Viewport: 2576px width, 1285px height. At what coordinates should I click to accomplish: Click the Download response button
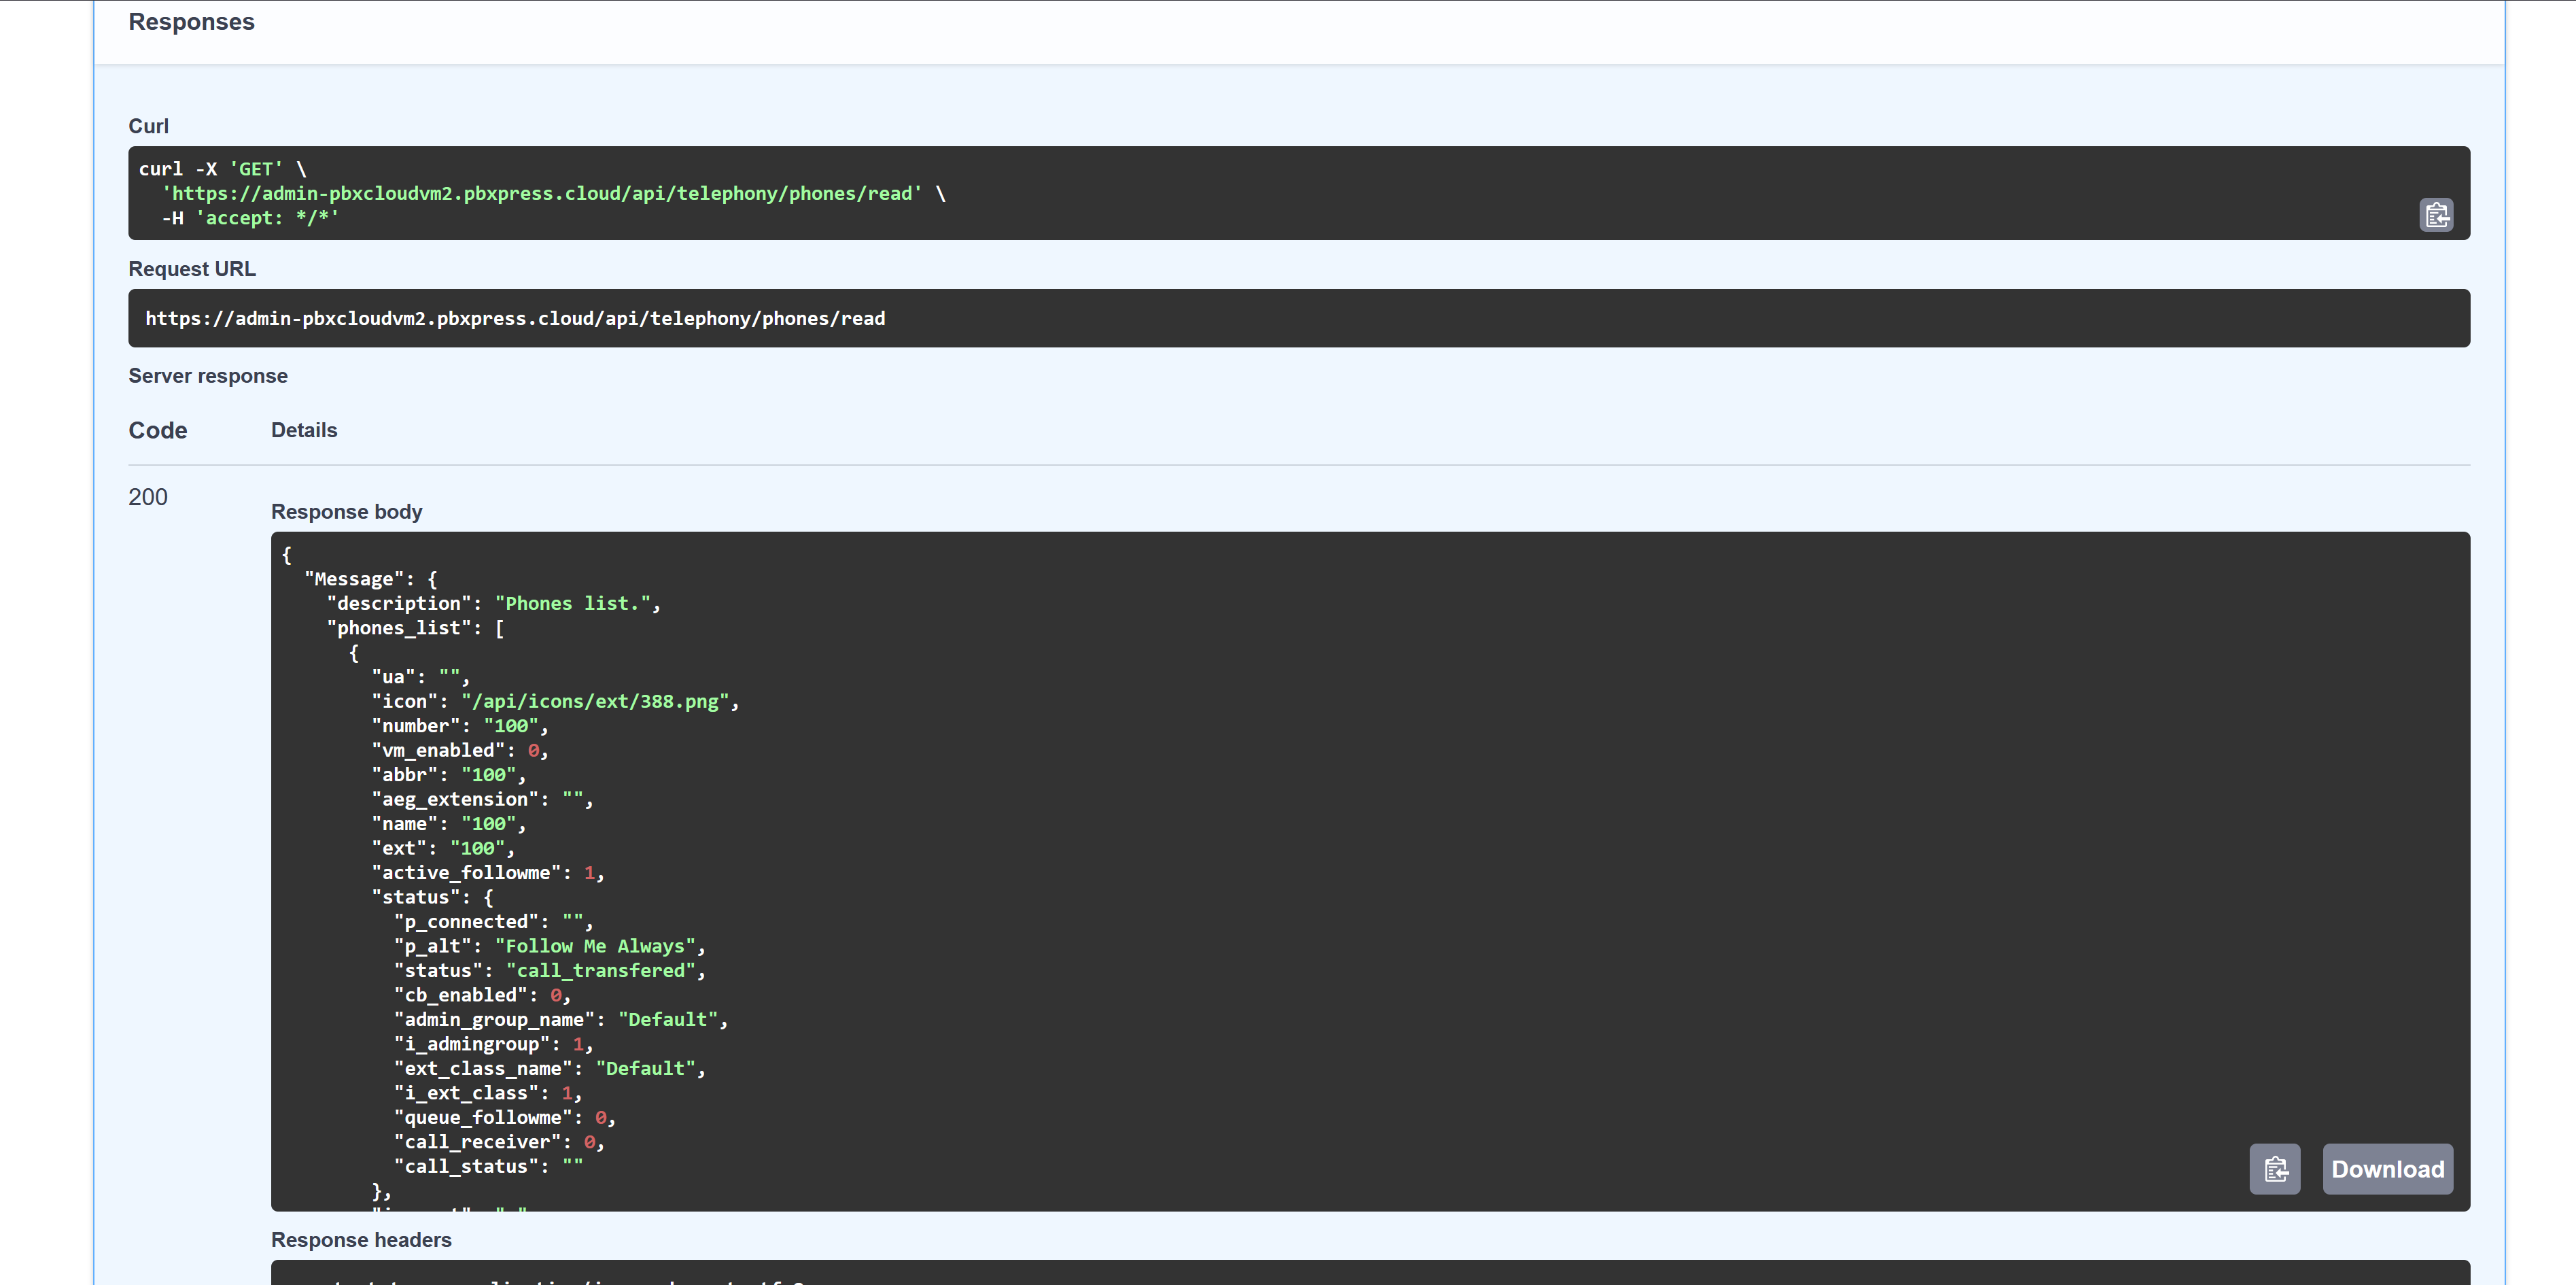(2388, 1168)
